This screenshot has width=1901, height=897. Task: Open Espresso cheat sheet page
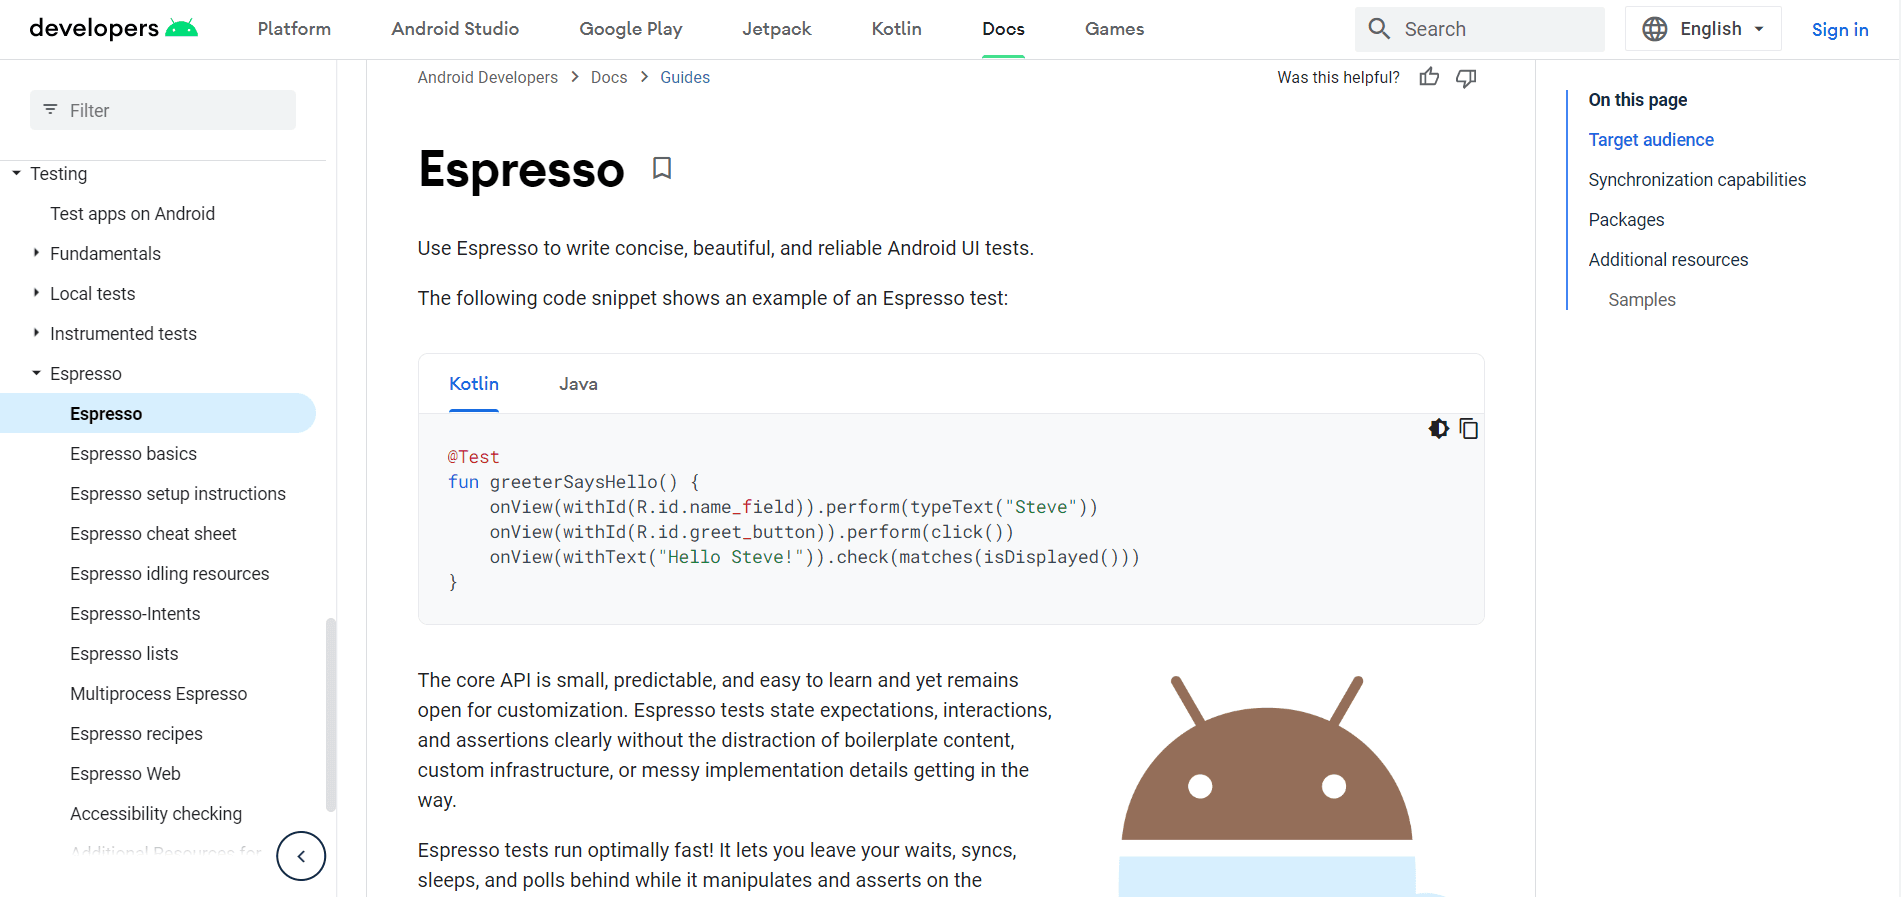(153, 534)
